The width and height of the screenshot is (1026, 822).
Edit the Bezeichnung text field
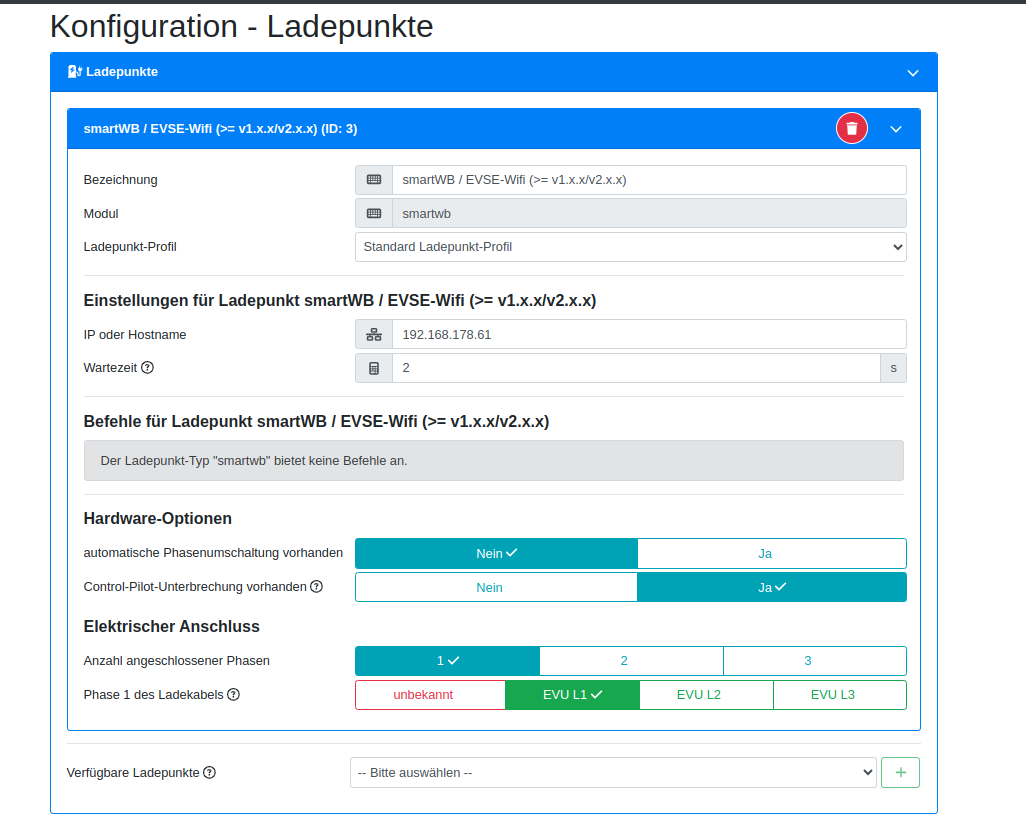click(649, 180)
